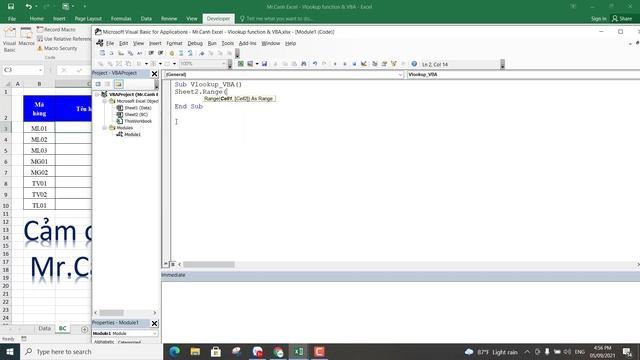Screen dimensions: 640x360
Task: Click the code window horizontal scrollbar thumb
Action: pyautogui.click(x=209, y=264)
